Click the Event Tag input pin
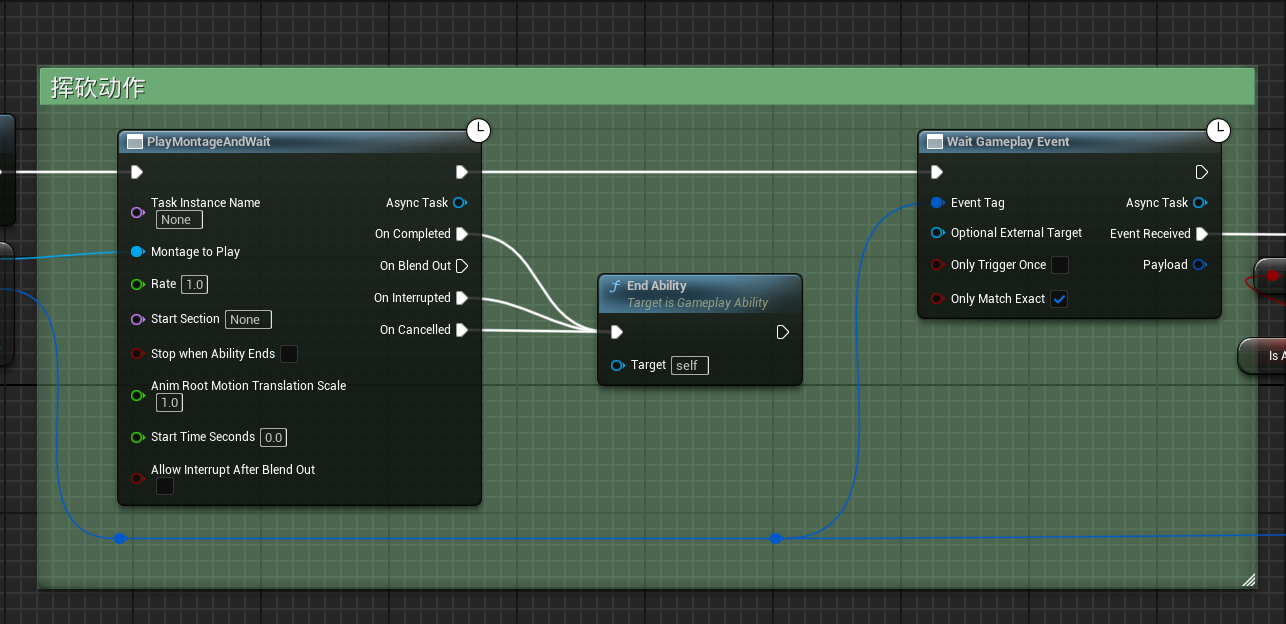 (938, 203)
